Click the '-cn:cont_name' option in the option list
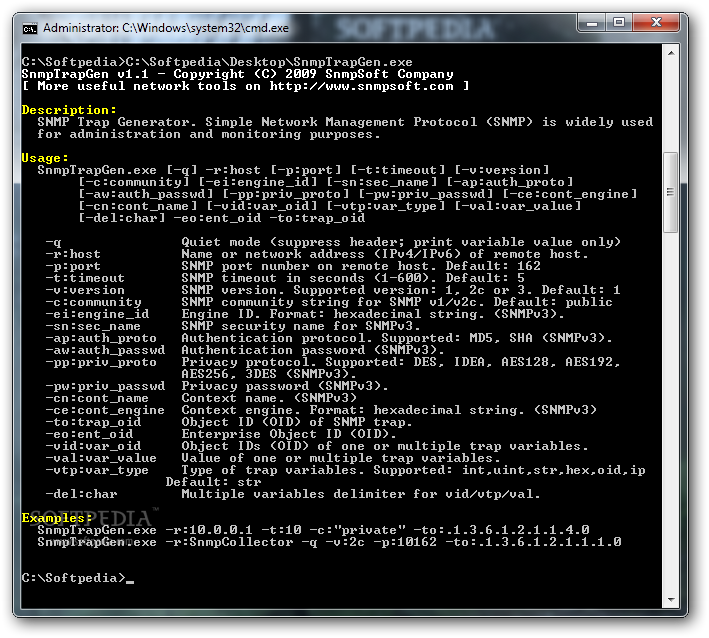Screen dimensions: 709x638 click(97, 398)
